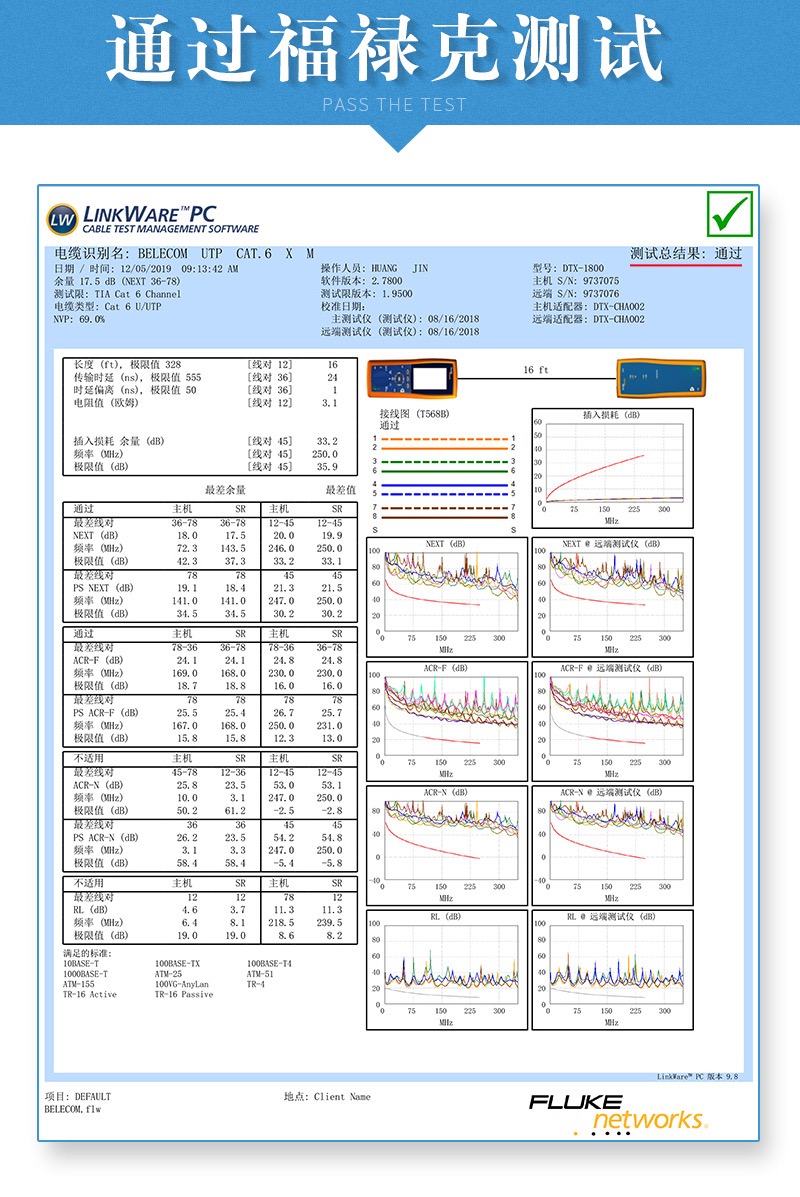Open the insertion loss (插入损耗) graph

click(612, 468)
